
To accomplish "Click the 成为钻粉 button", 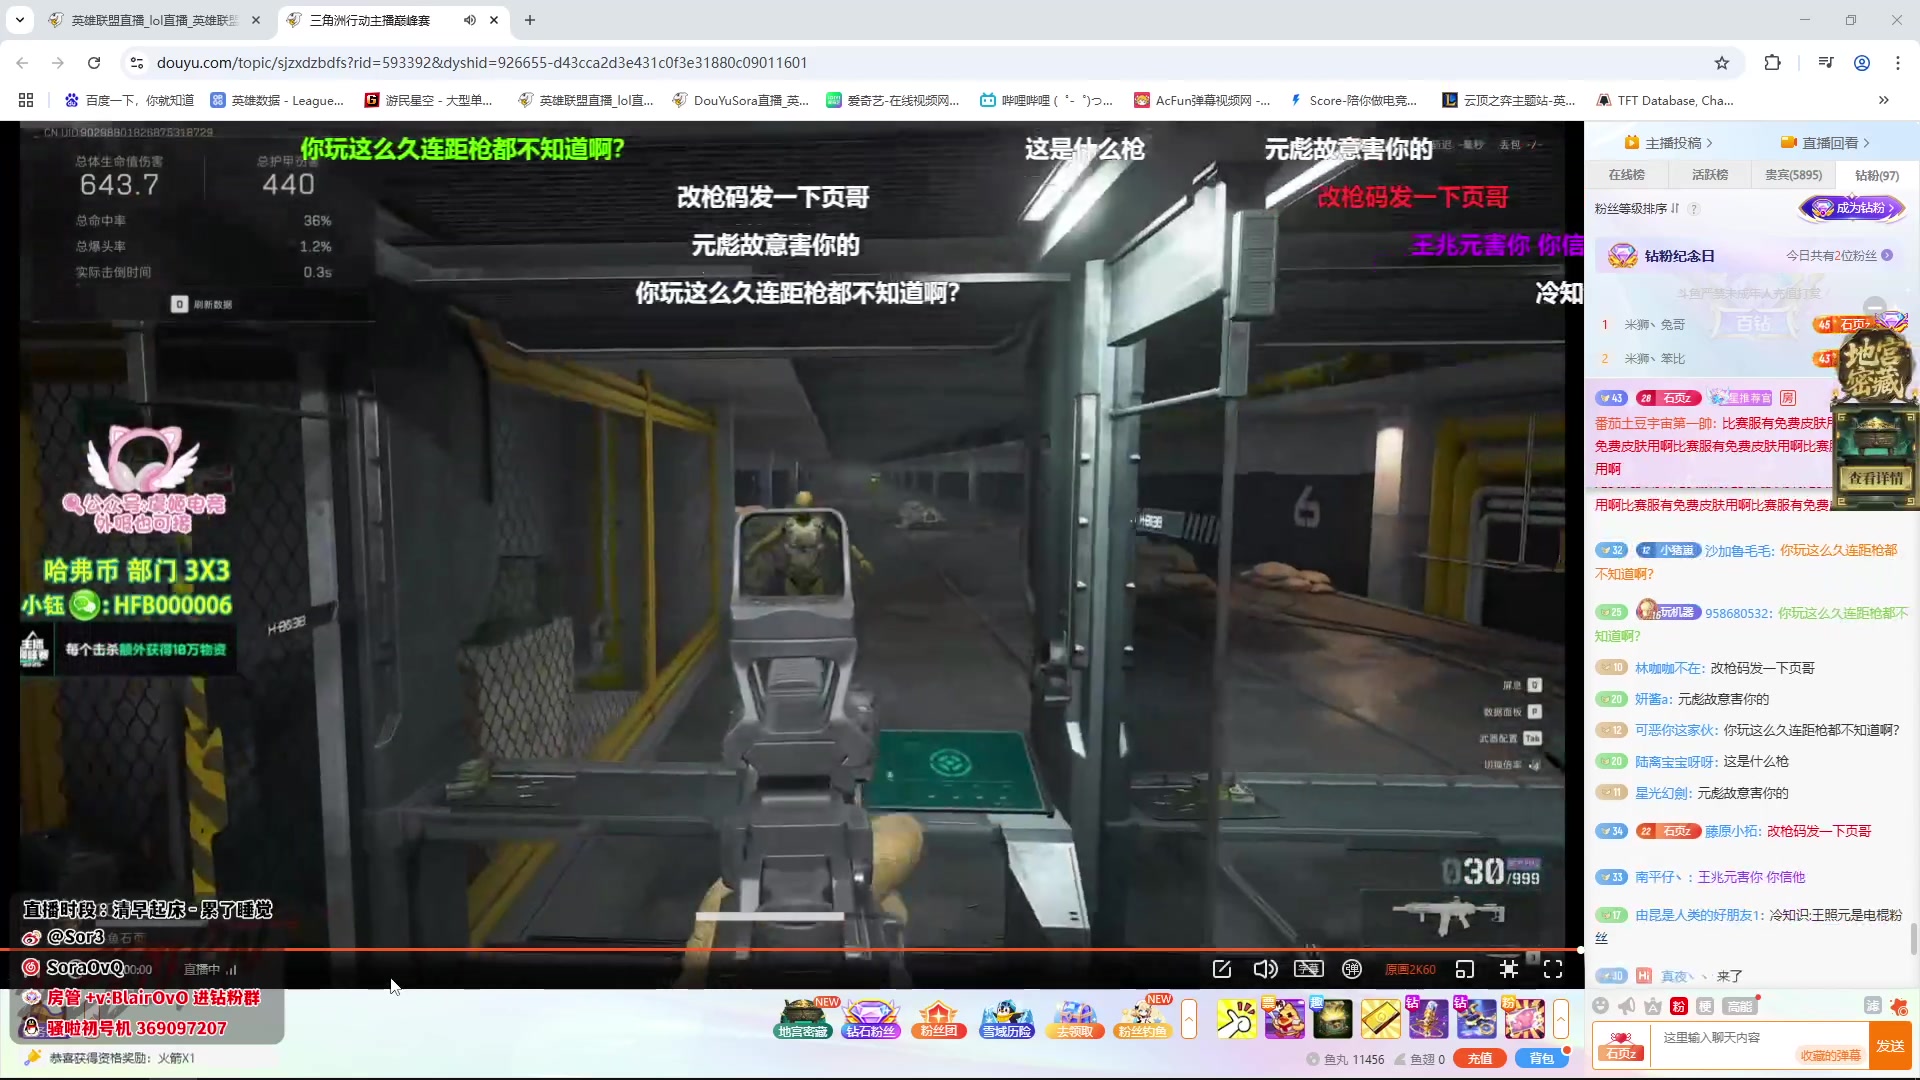I will point(1853,208).
